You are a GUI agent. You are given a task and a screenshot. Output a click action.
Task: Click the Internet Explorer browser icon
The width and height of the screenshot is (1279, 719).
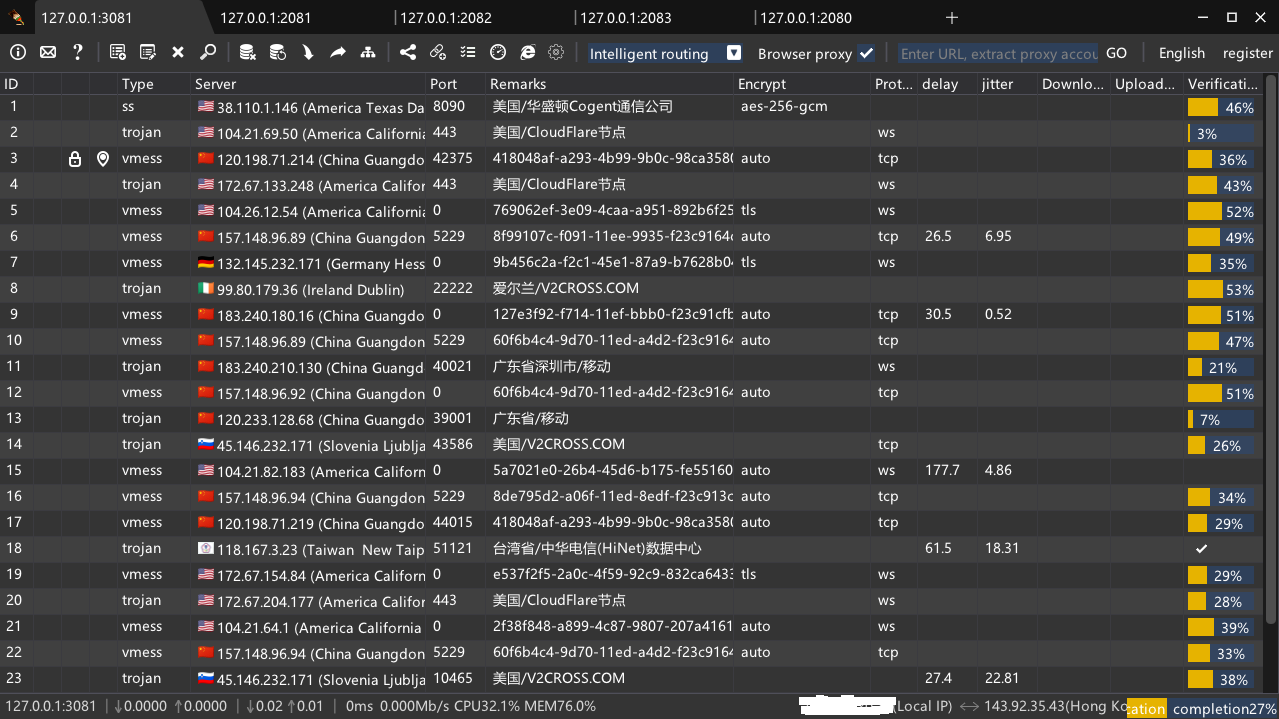[528, 53]
